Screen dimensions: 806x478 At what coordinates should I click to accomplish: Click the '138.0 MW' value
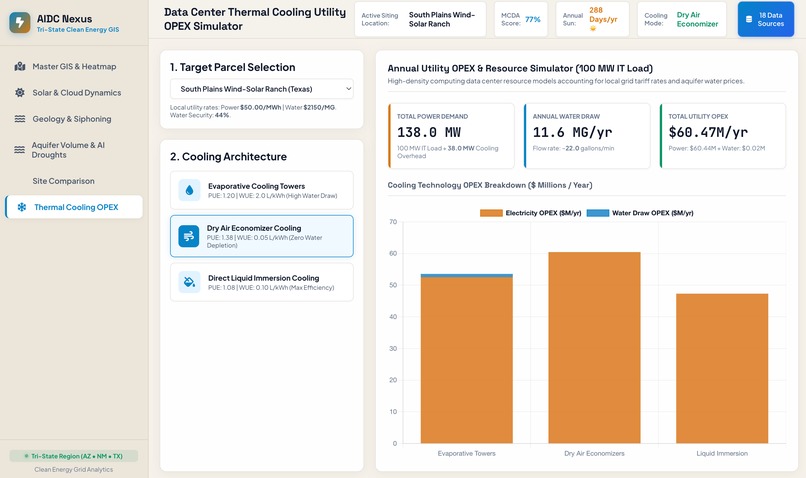pyautogui.click(x=429, y=132)
